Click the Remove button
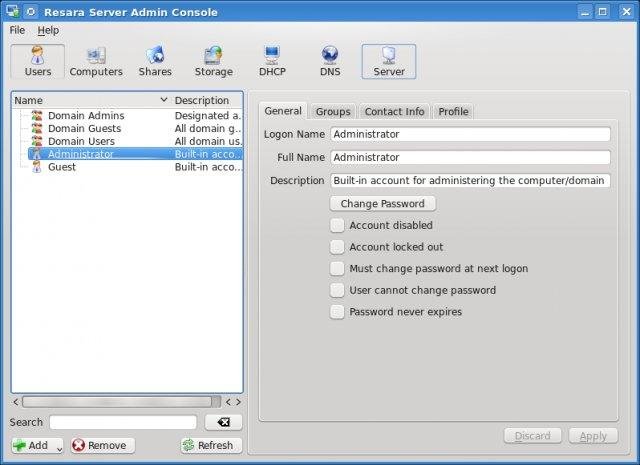 (102, 445)
